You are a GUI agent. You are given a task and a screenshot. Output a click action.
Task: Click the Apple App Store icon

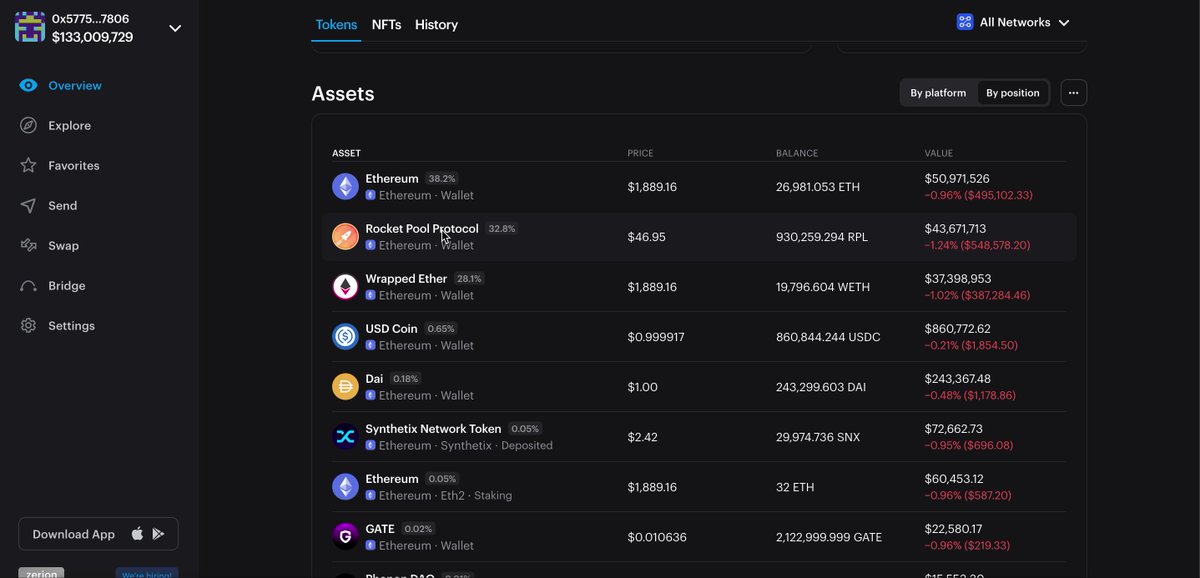coord(137,534)
